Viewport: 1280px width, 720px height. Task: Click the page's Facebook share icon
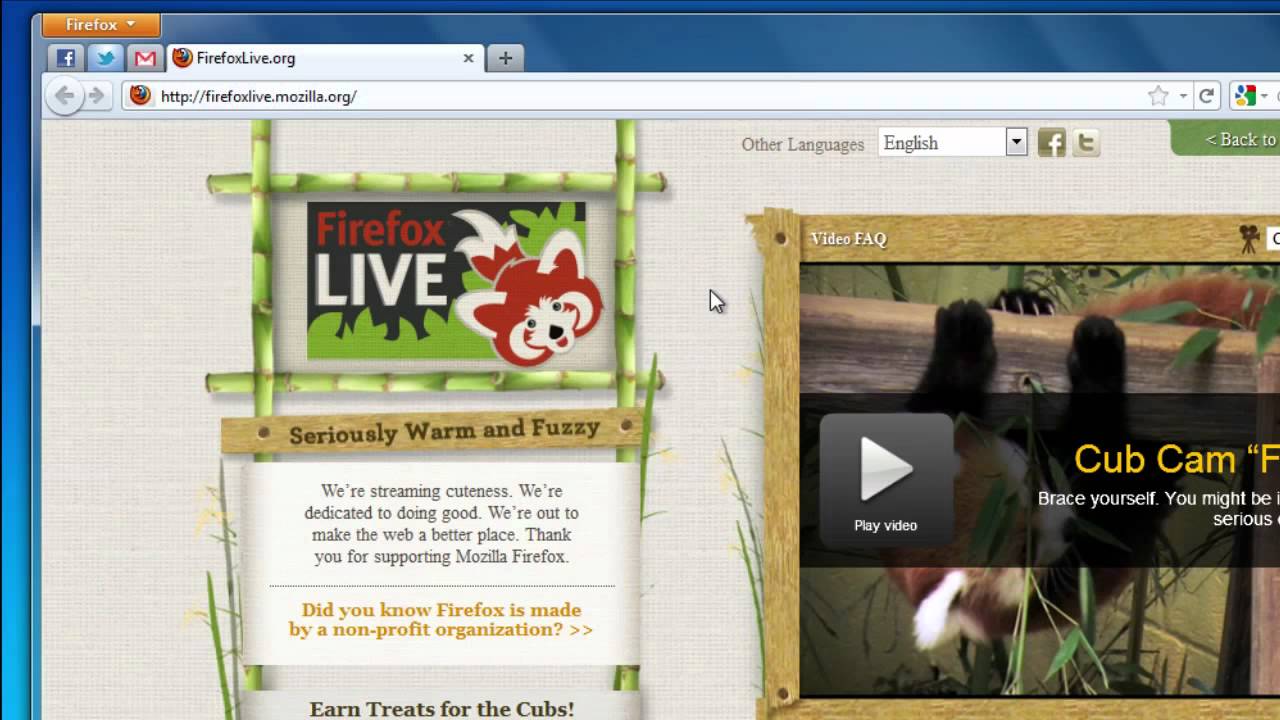pyautogui.click(x=1051, y=143)
